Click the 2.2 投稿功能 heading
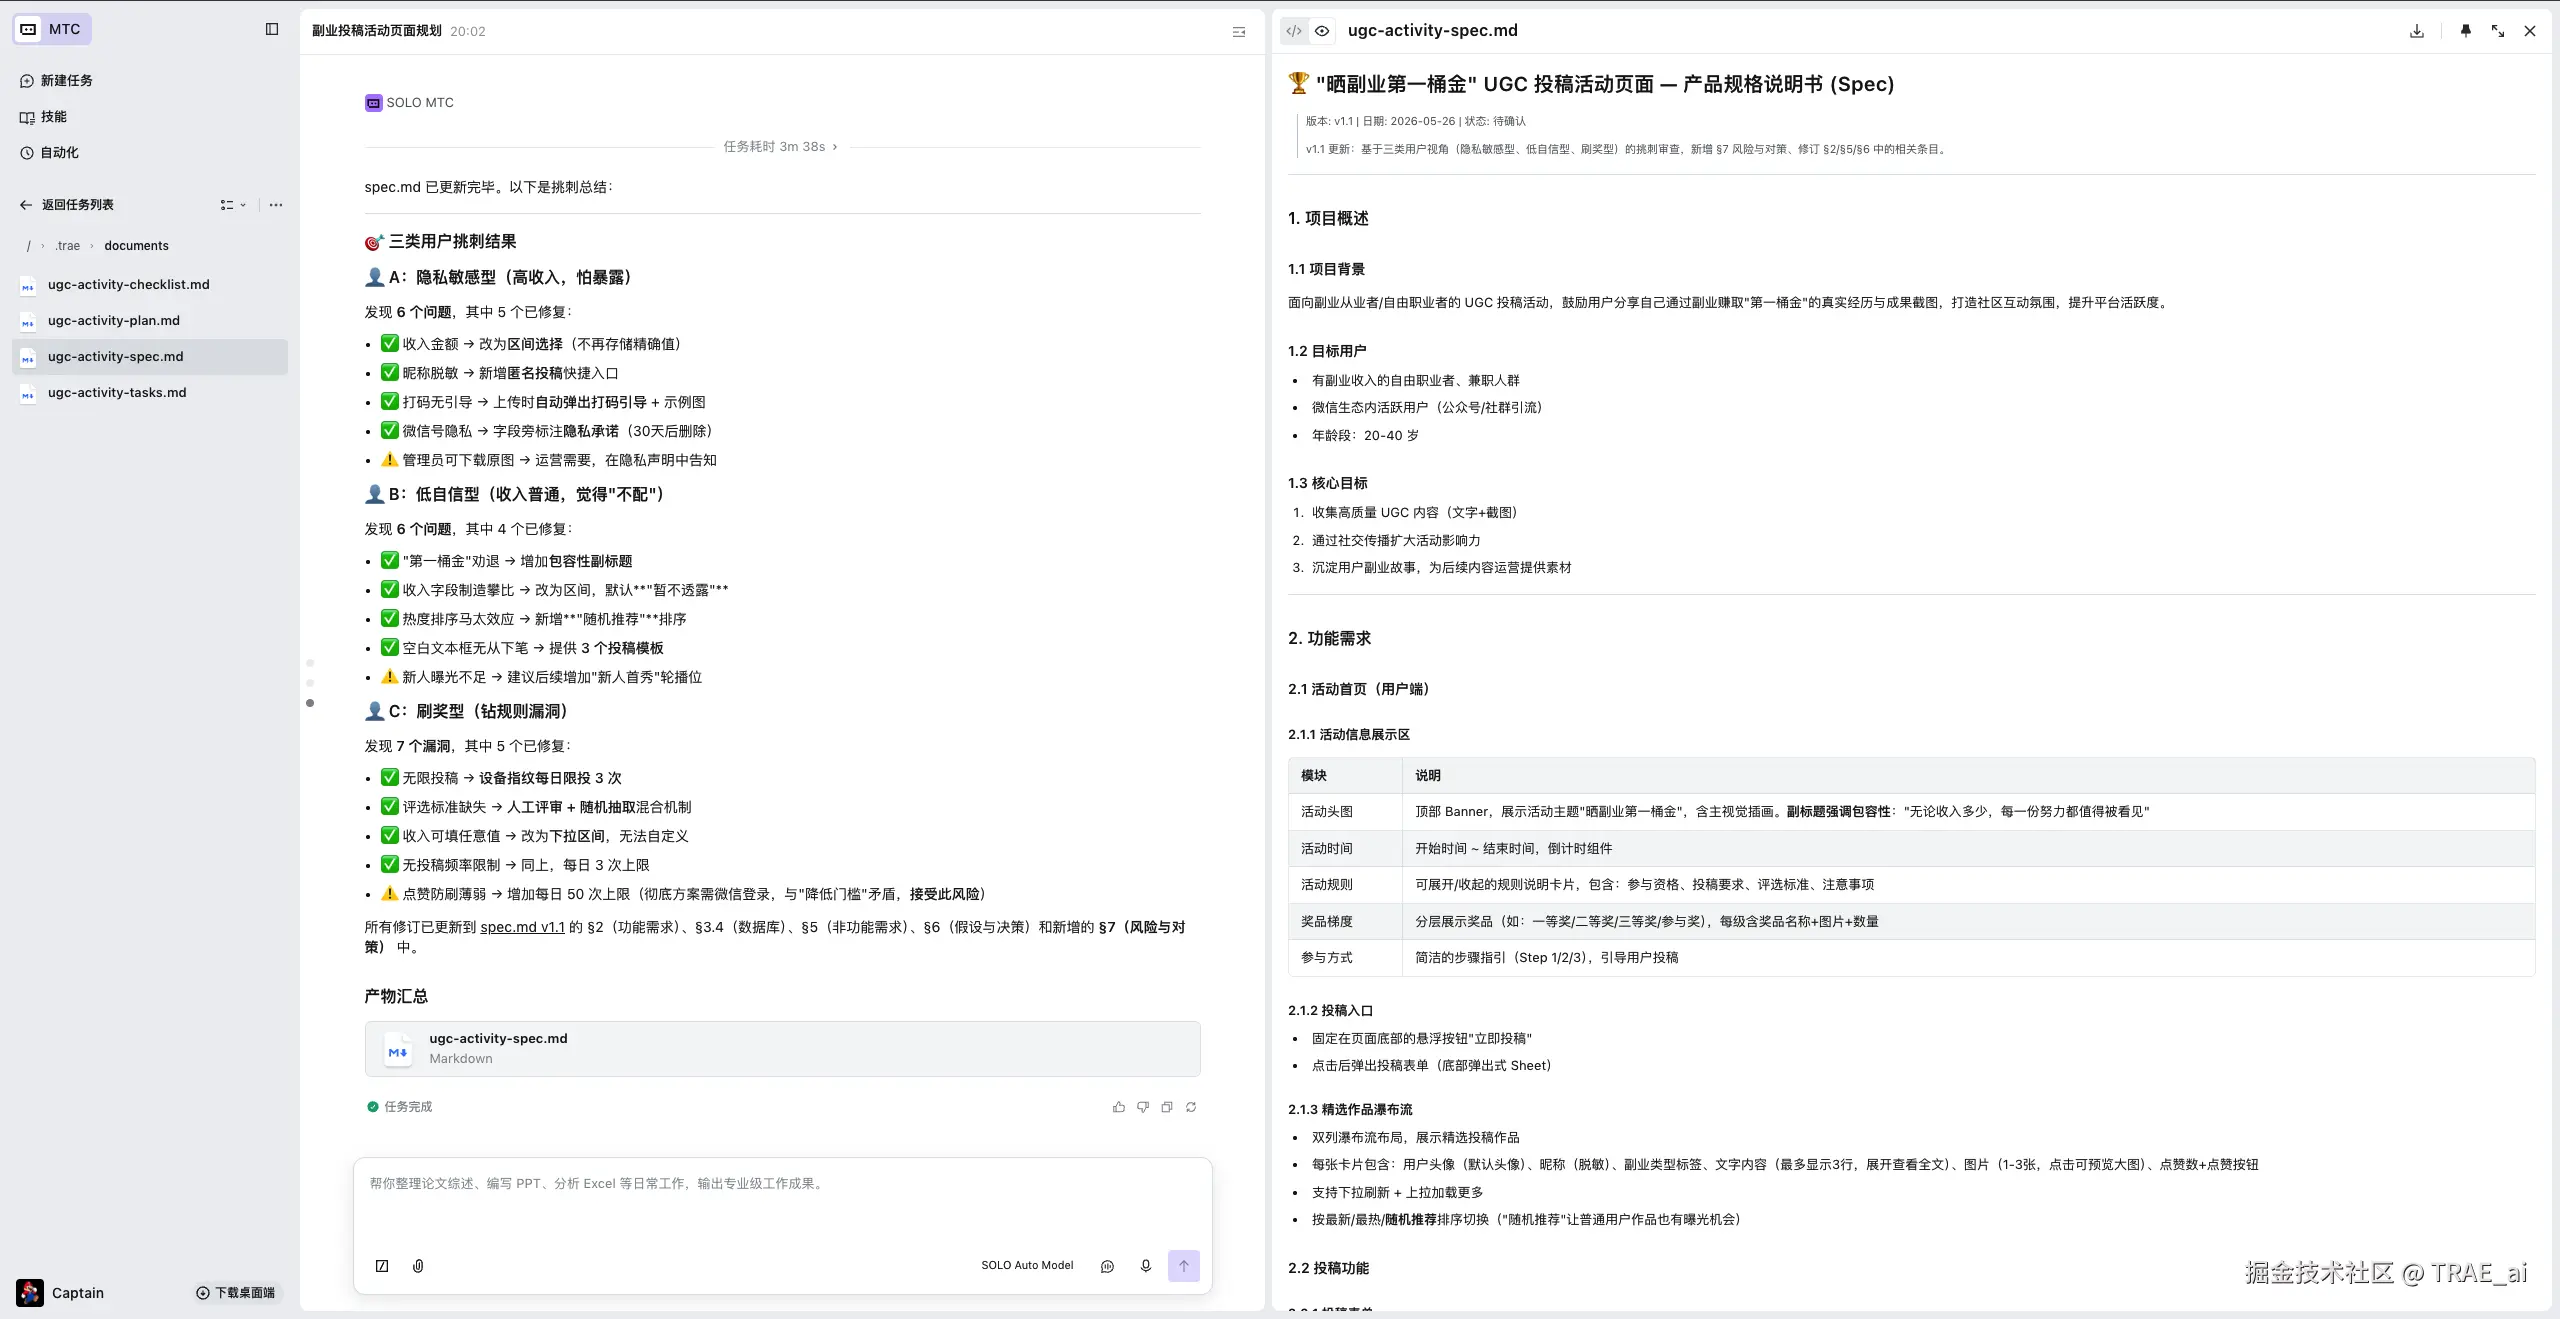Screen dimensions: 2560x1319 point(1329,1268)
